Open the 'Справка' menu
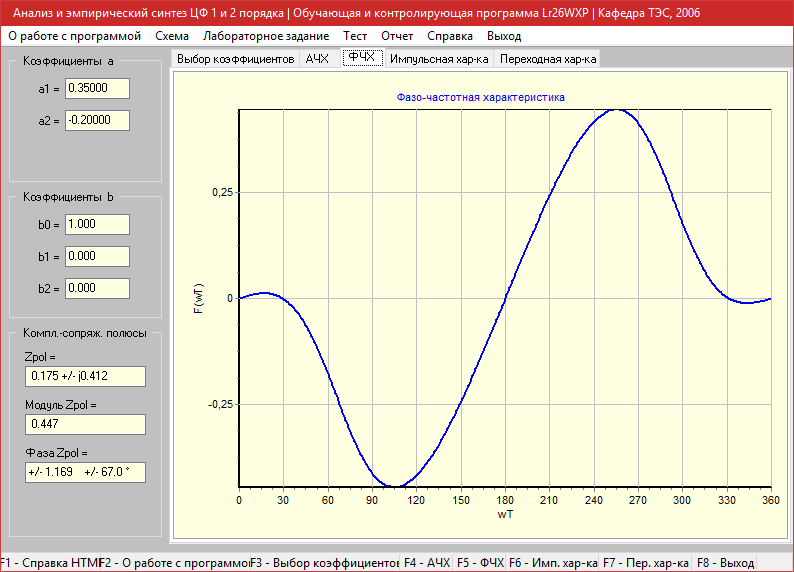 point(450,36)
